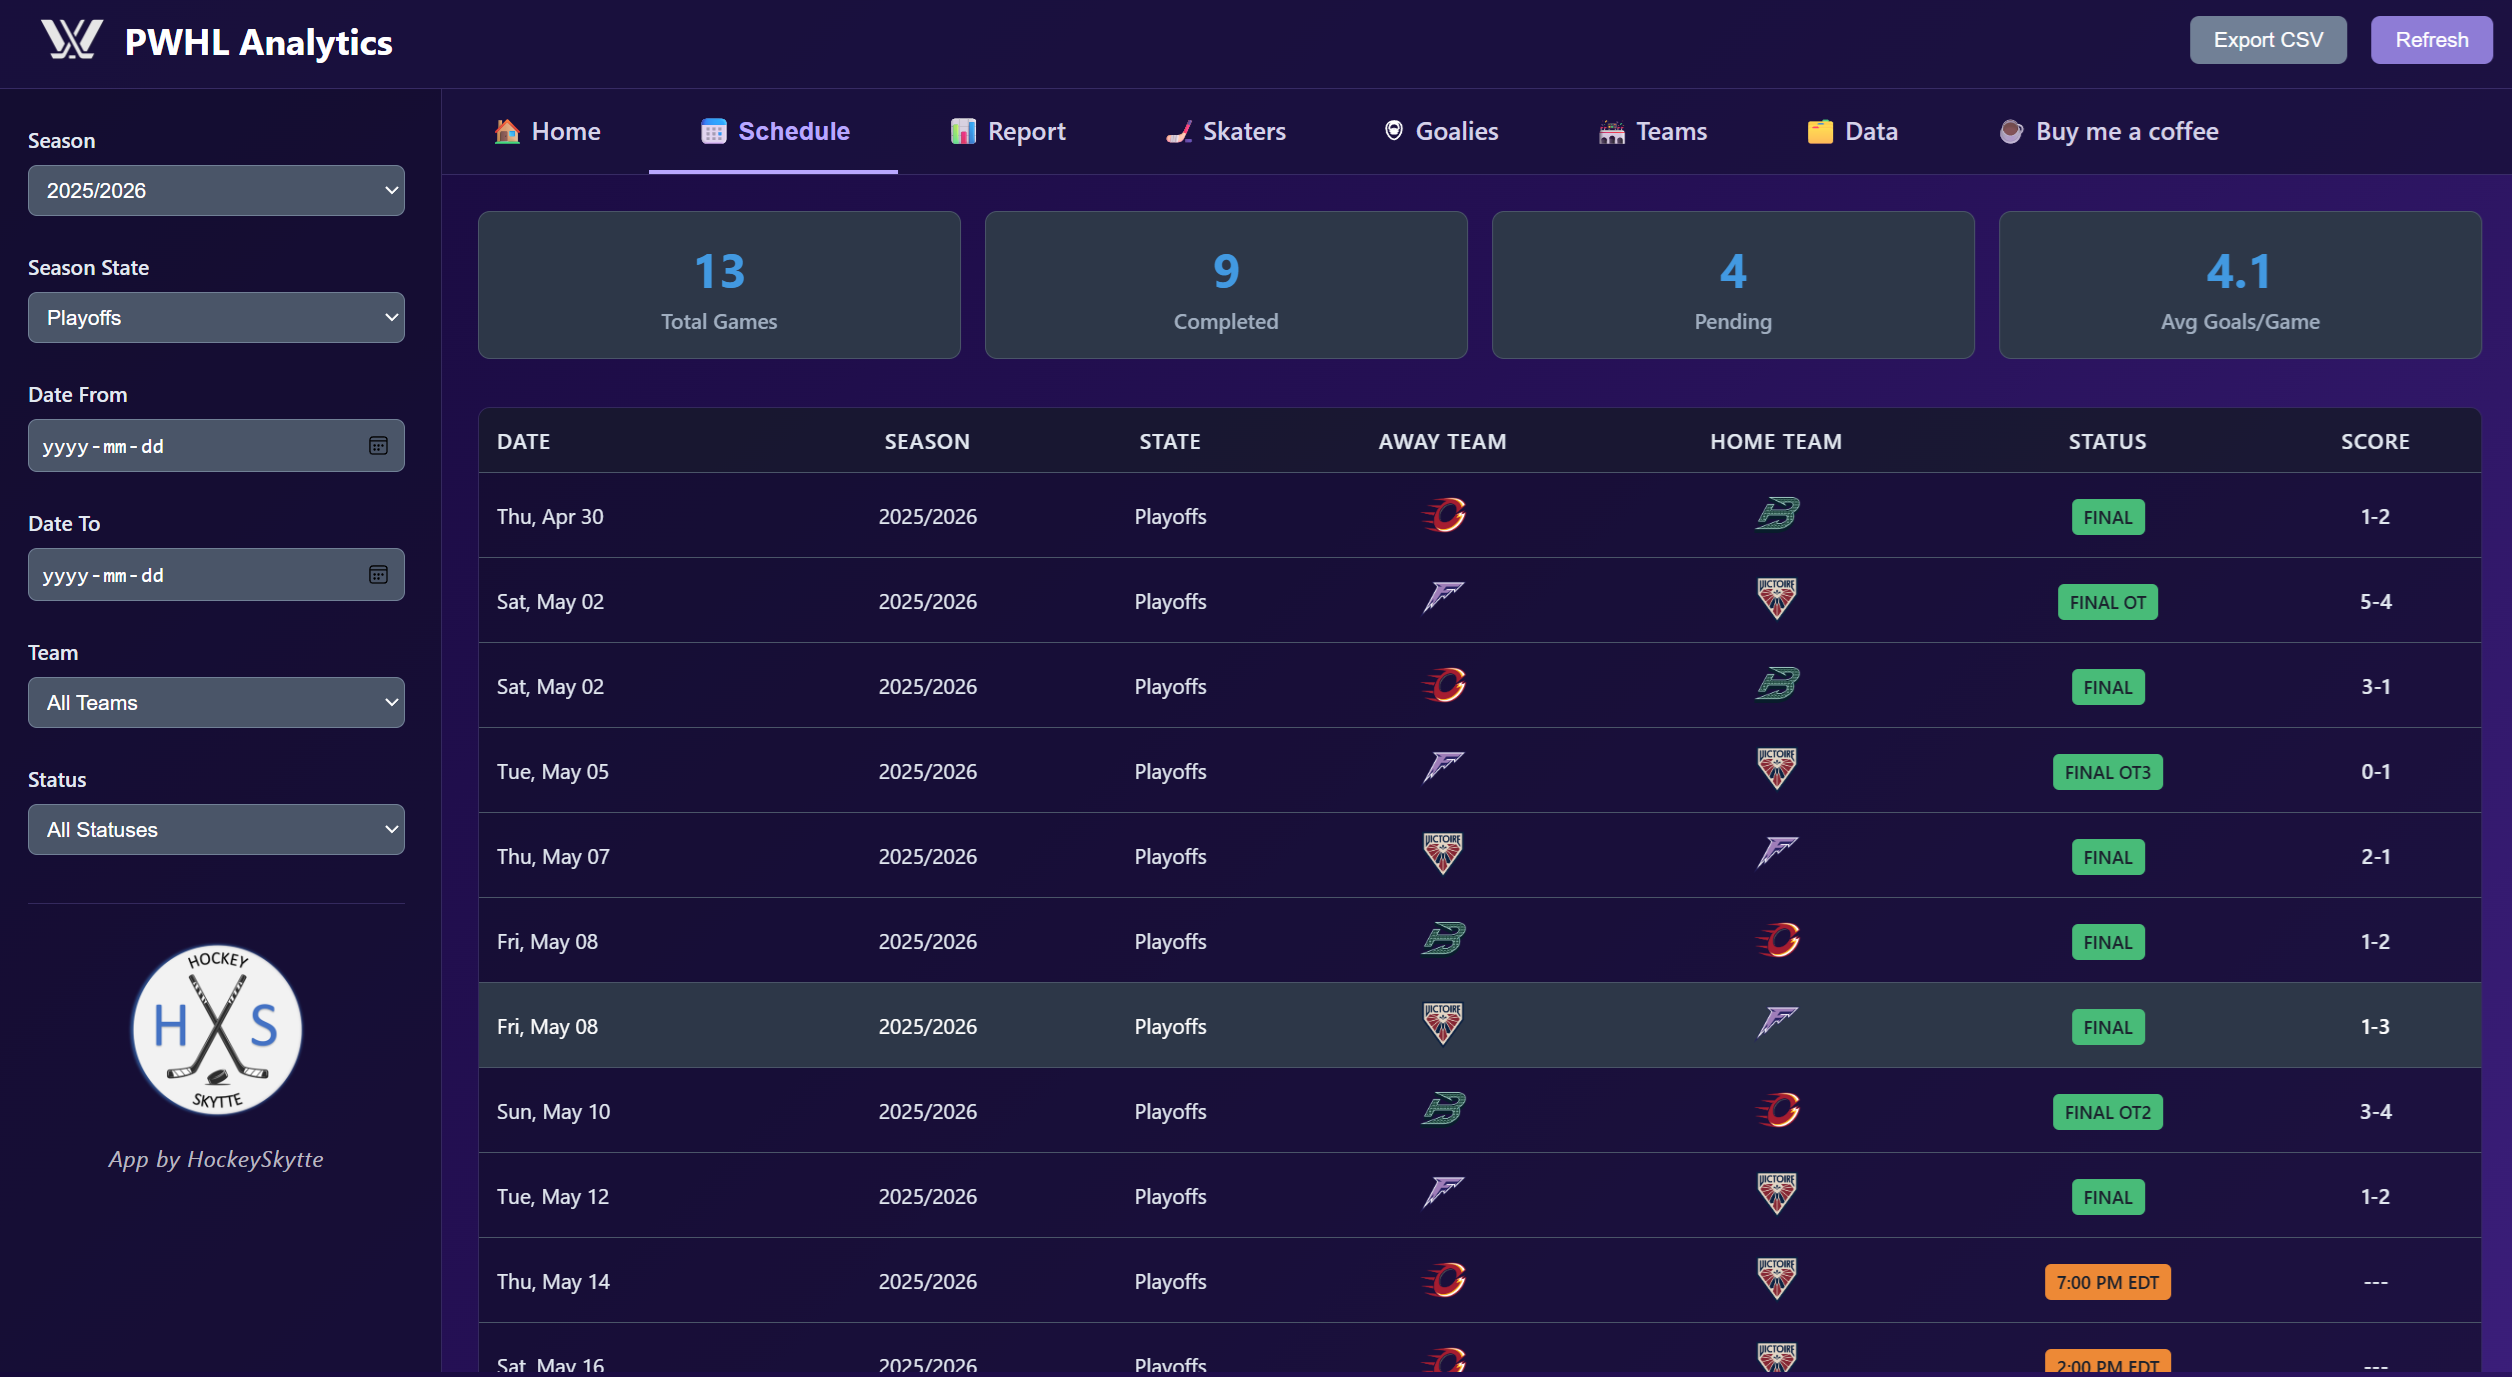Click away team logo for FINAL OT2 game
The height and width of the screenshot is (1377, 2512).
coord(1443,1110)
